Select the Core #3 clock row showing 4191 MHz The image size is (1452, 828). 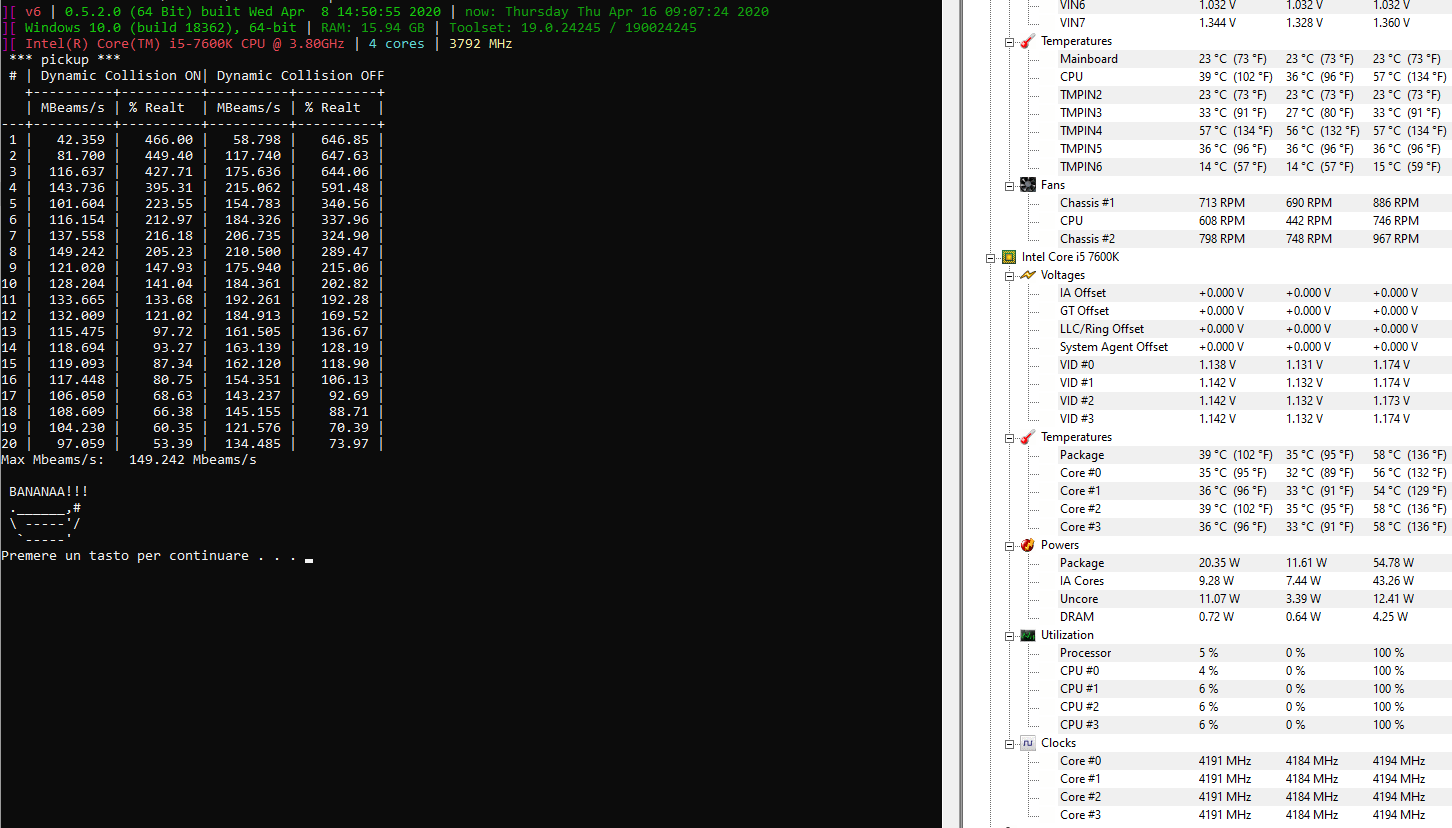[1254, 815]
